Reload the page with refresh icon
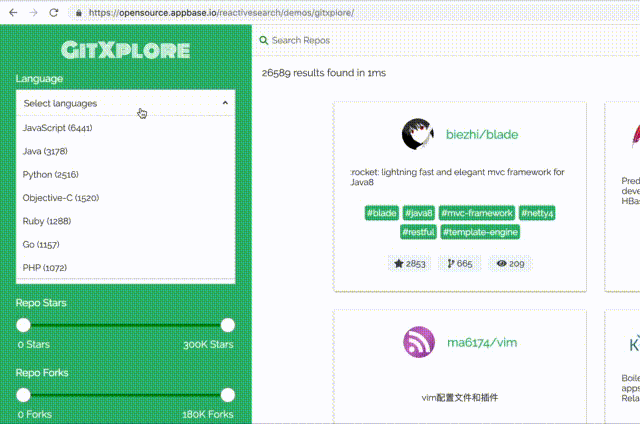The width and height of the screenshot is (640, 424). click(54, 13)
